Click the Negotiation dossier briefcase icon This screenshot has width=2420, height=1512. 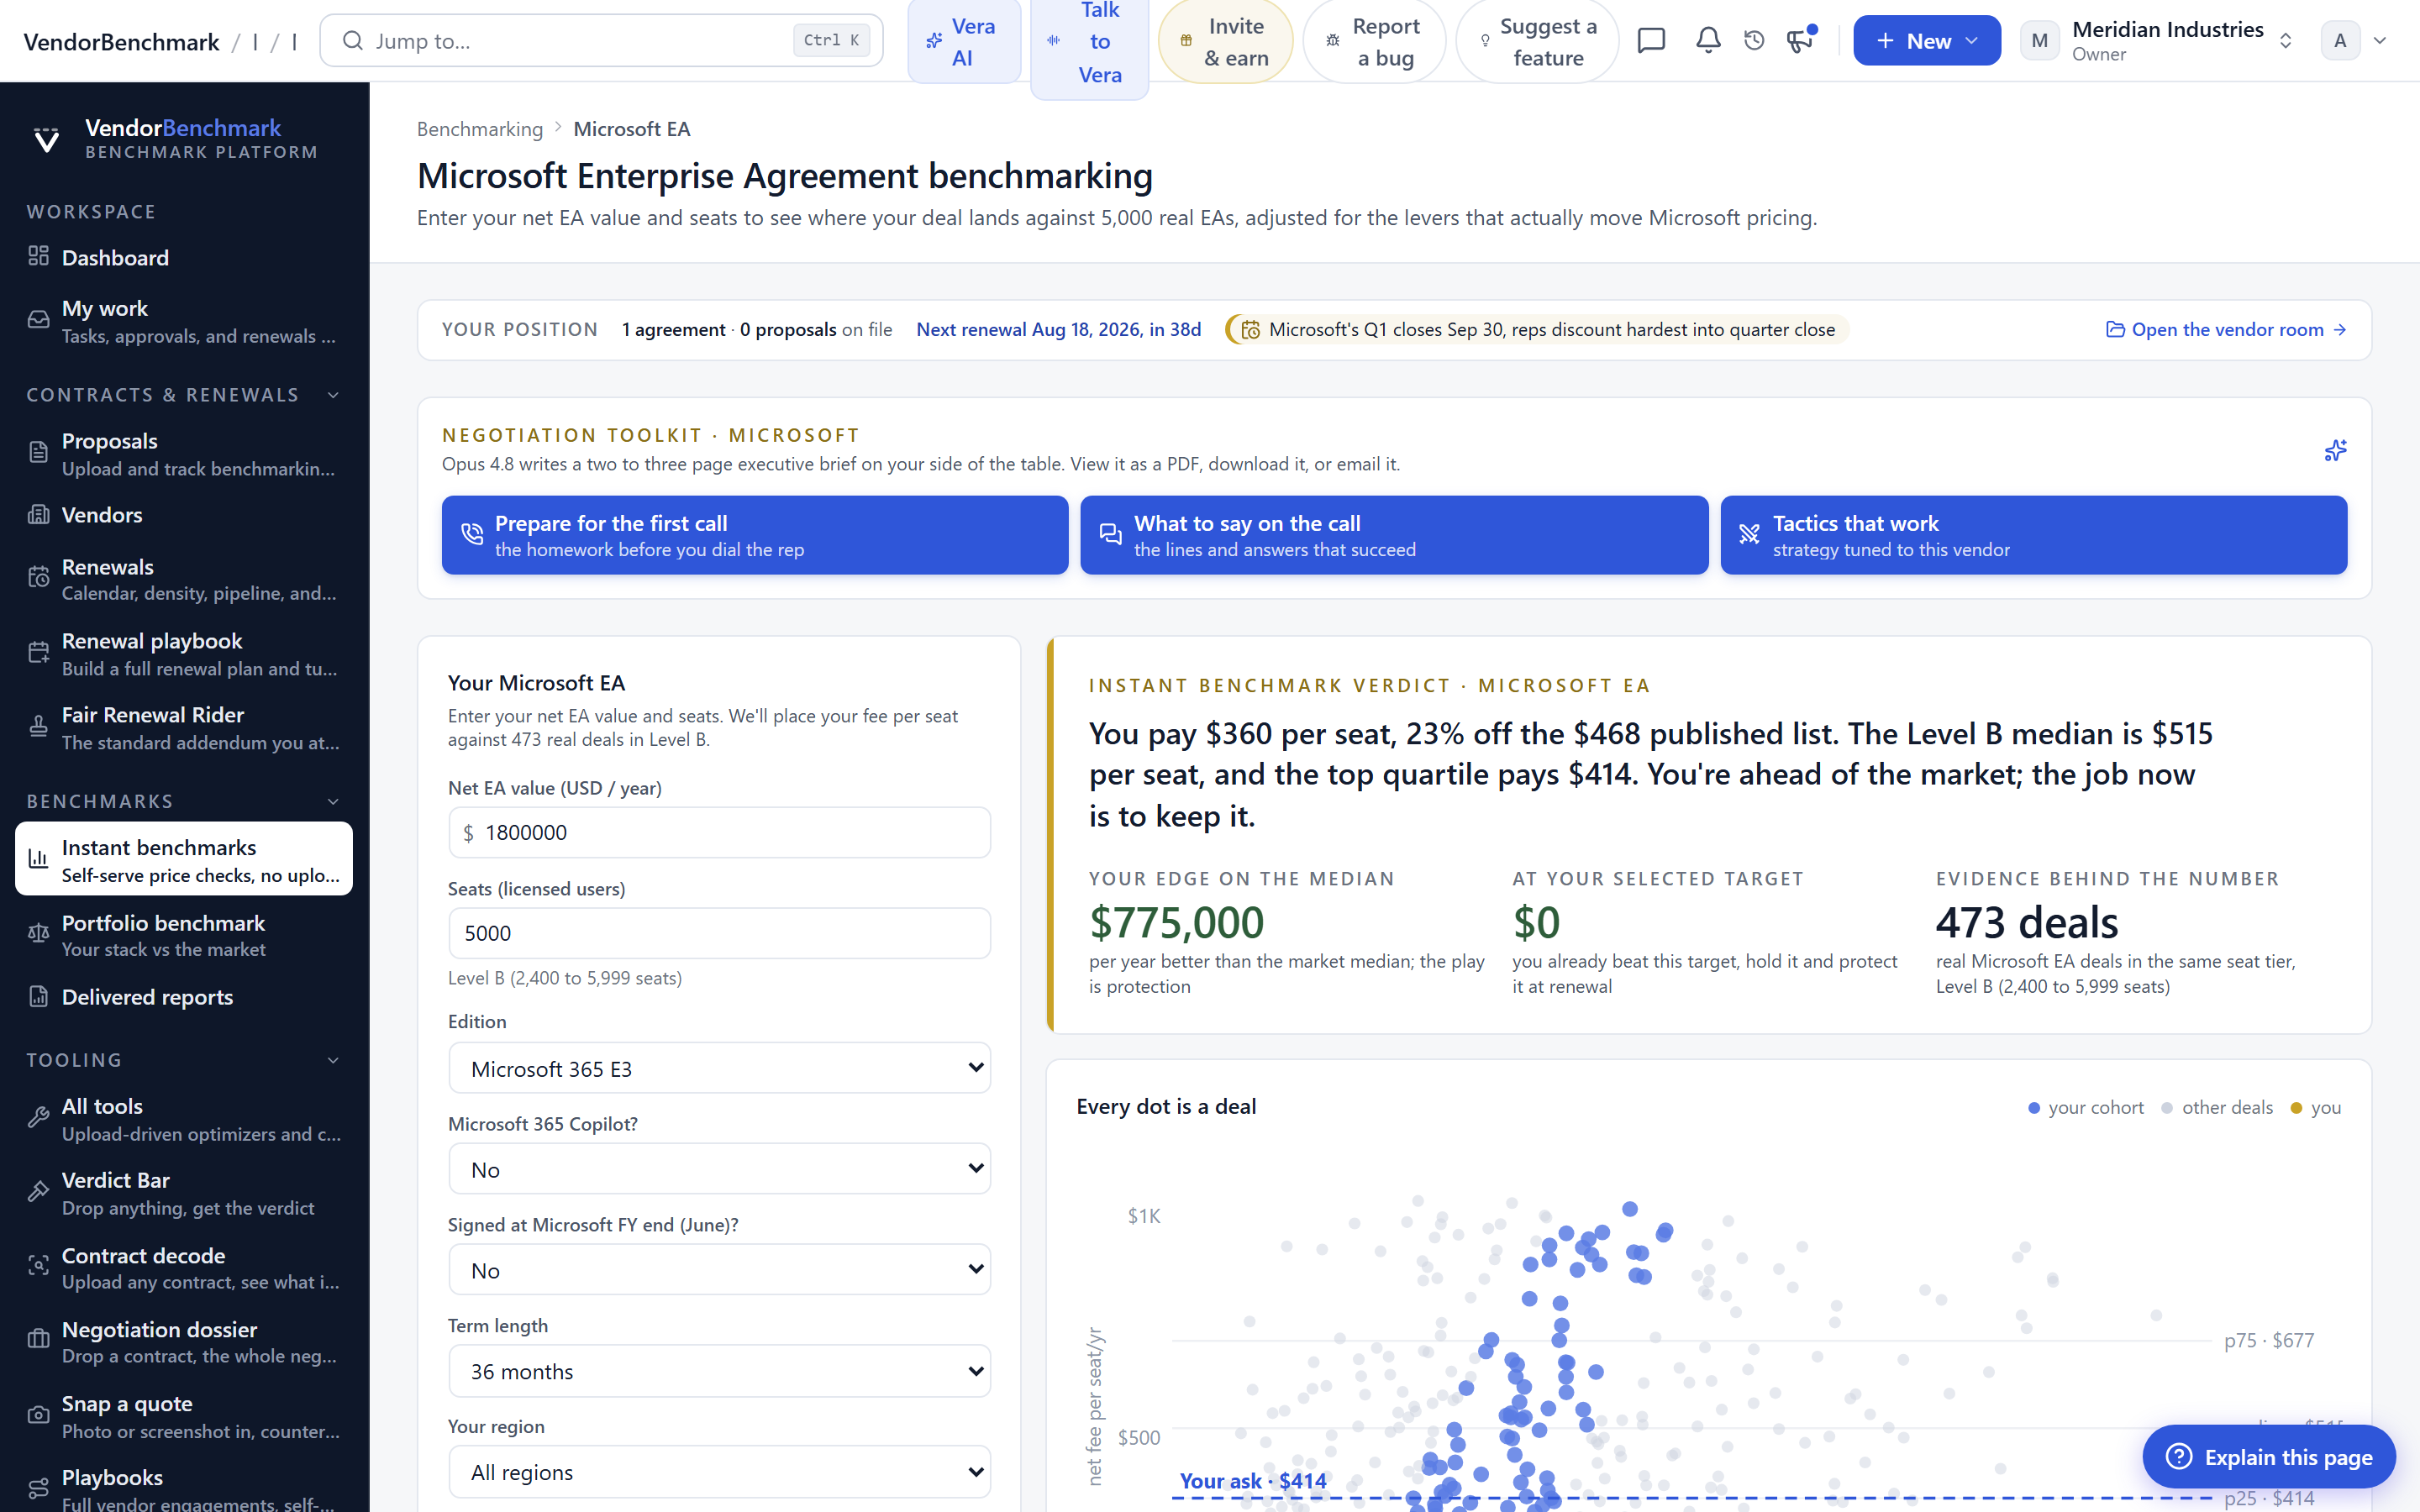(x=38, y=1340)
